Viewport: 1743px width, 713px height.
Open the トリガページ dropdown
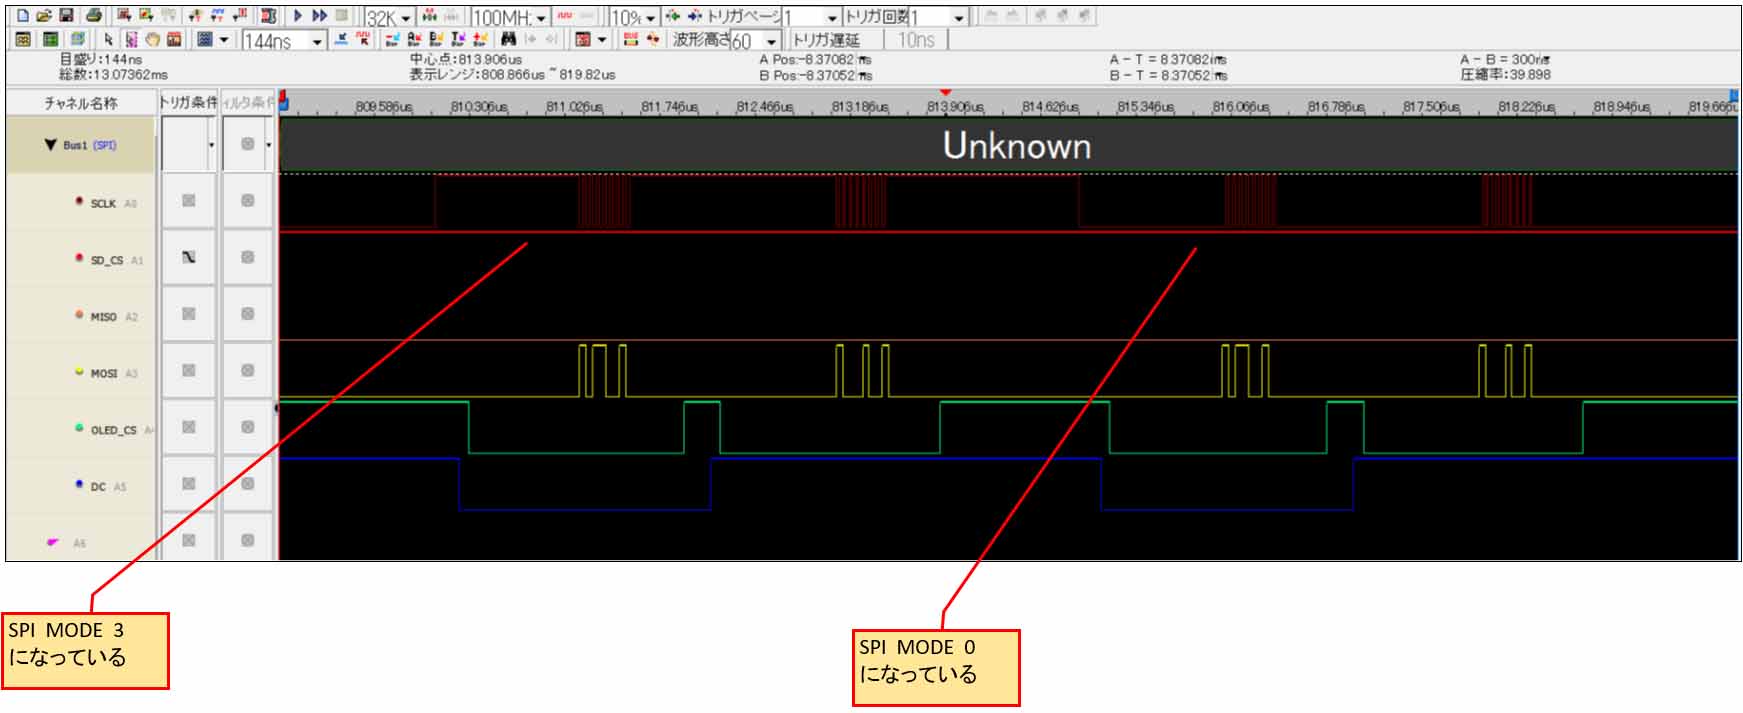(832, 18)
